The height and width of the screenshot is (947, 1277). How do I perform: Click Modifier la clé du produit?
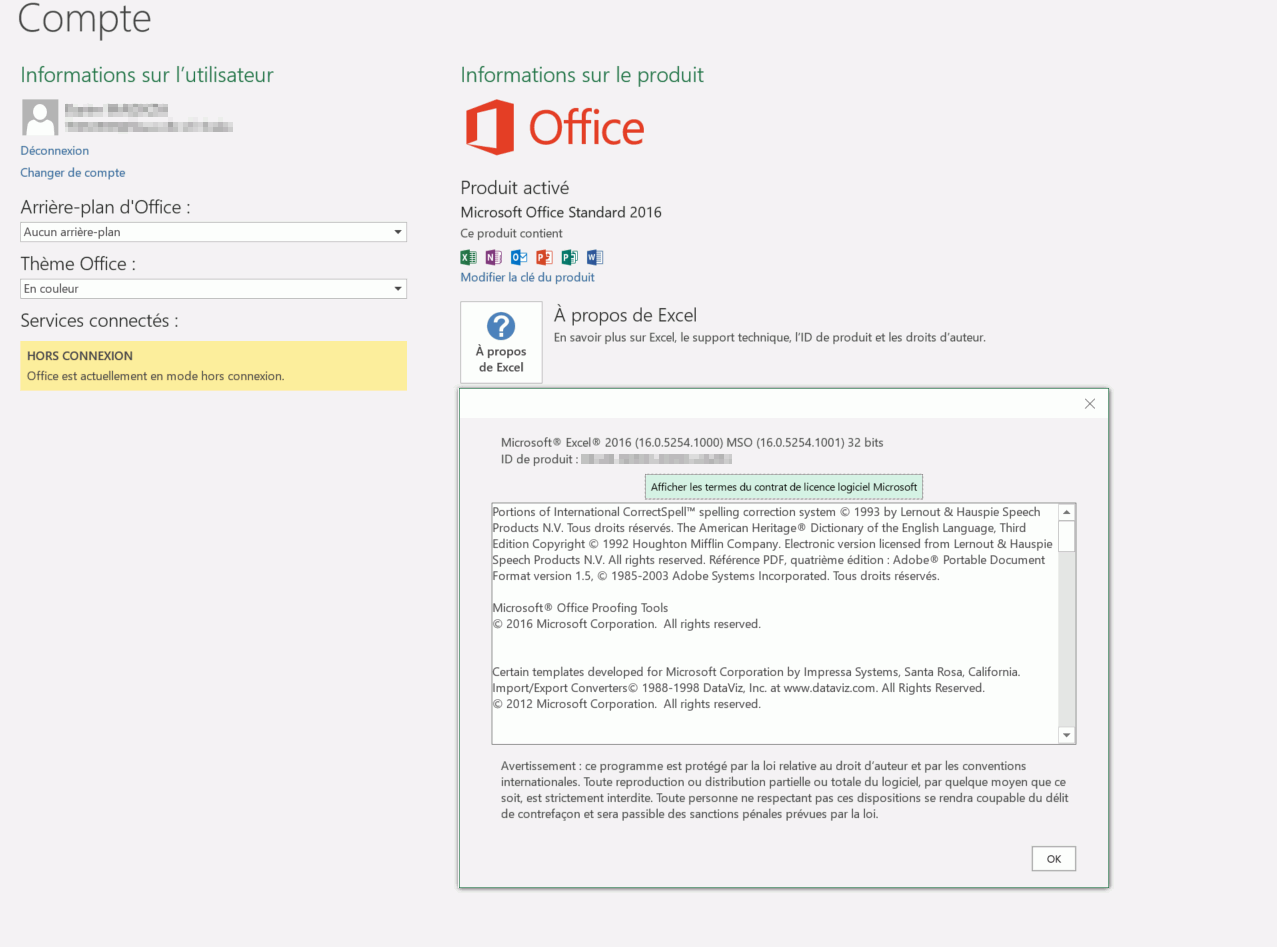(x=527, y=278)
